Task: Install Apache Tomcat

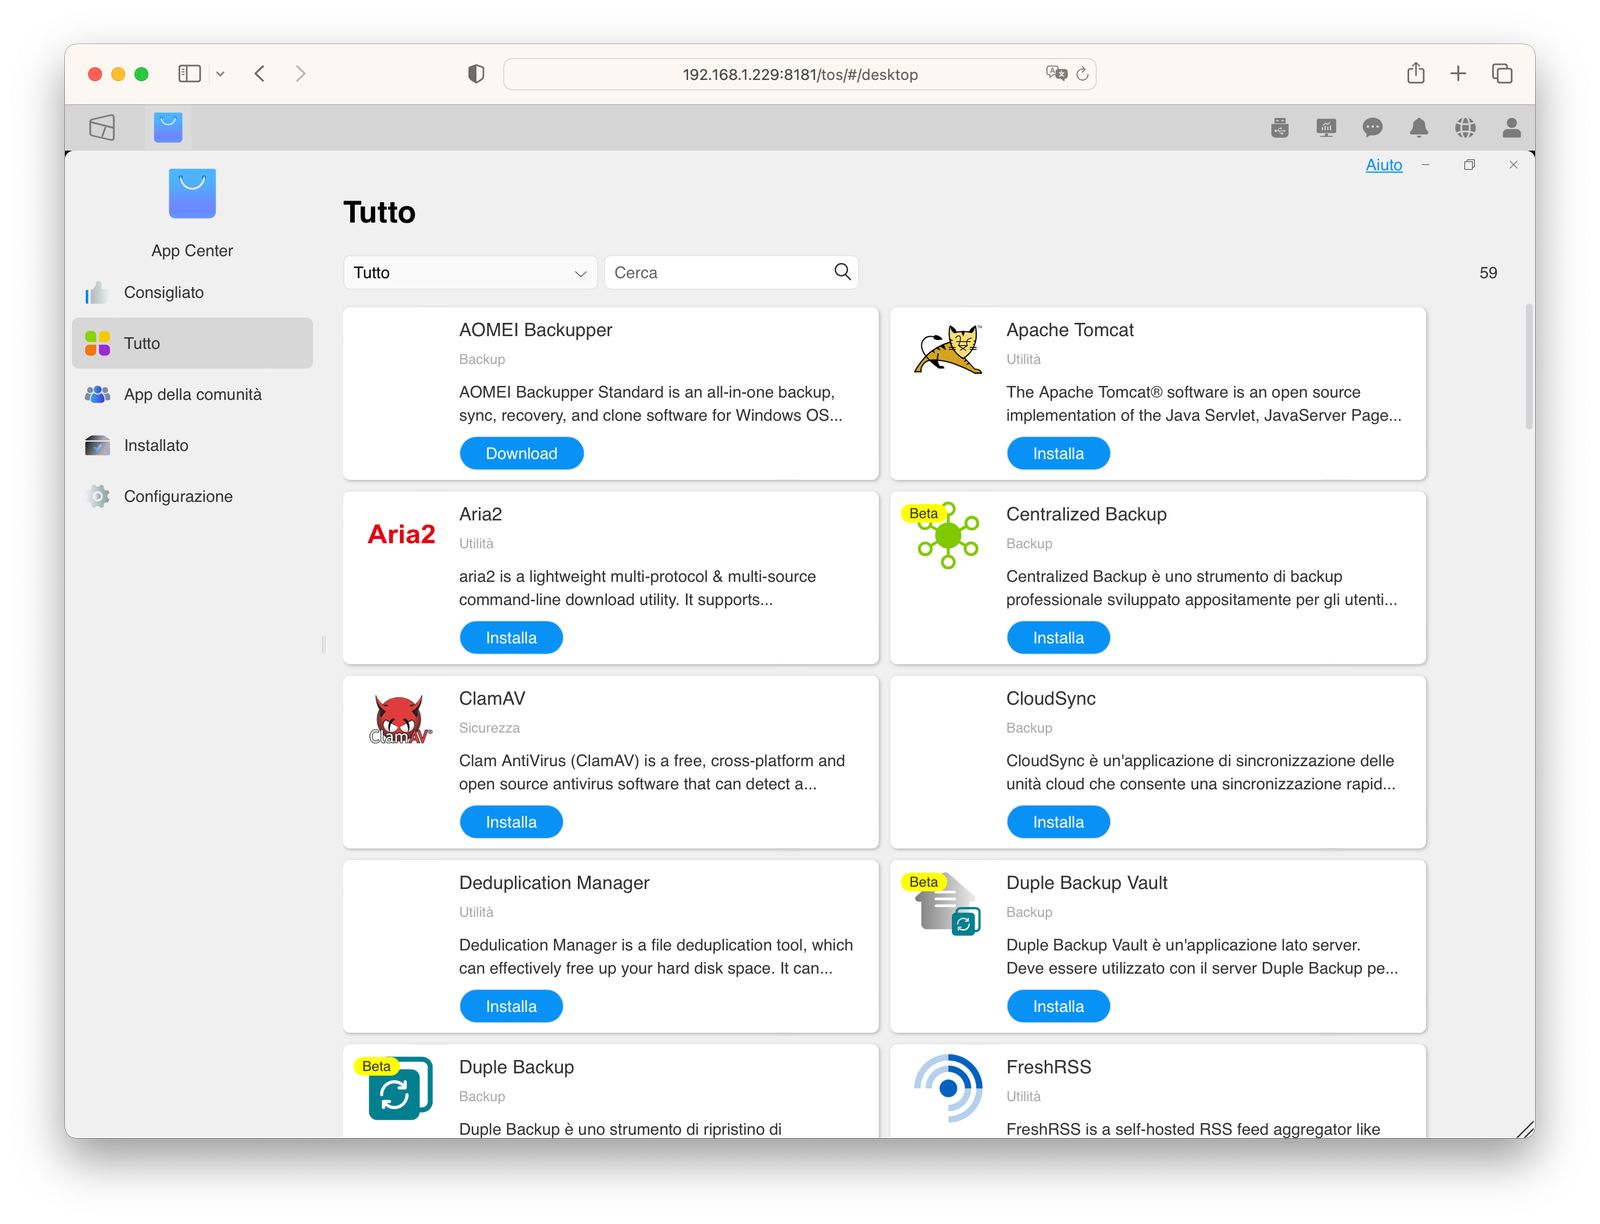Action: (x=1058, y=453)
